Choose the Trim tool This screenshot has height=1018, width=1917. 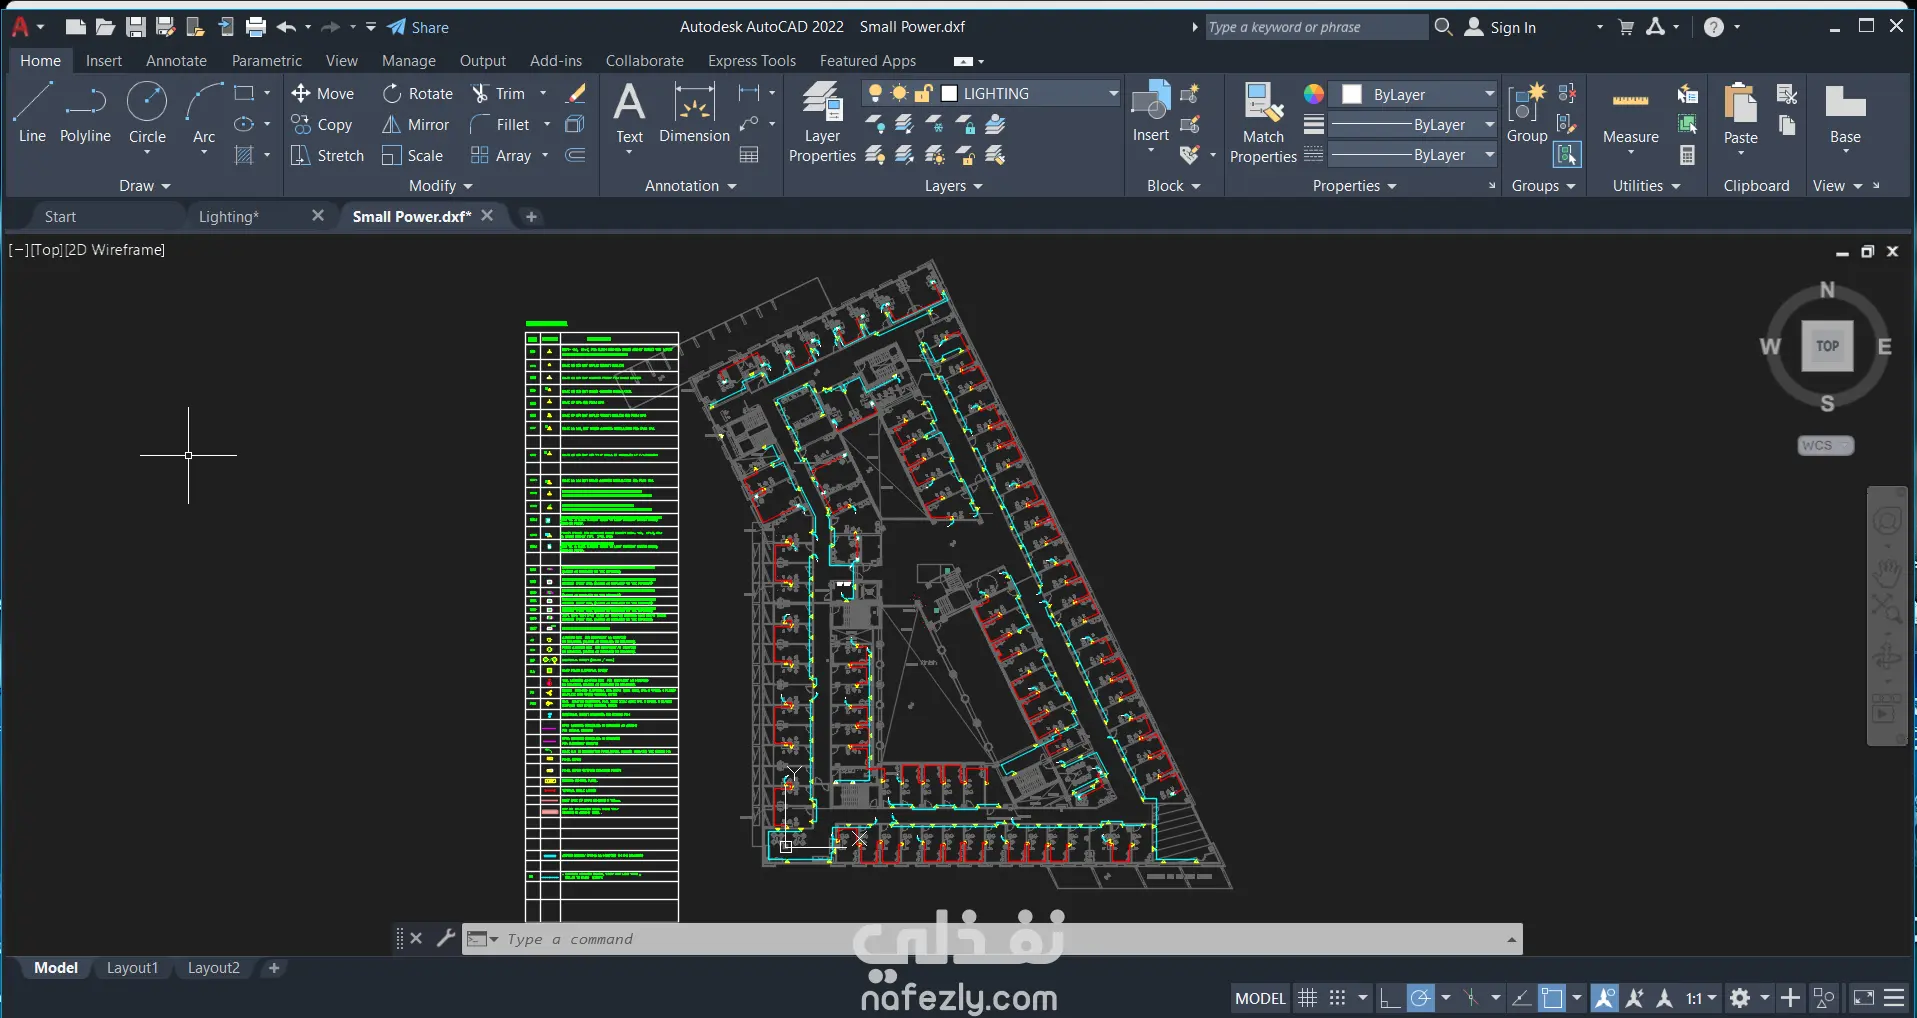tap(498, 94)
